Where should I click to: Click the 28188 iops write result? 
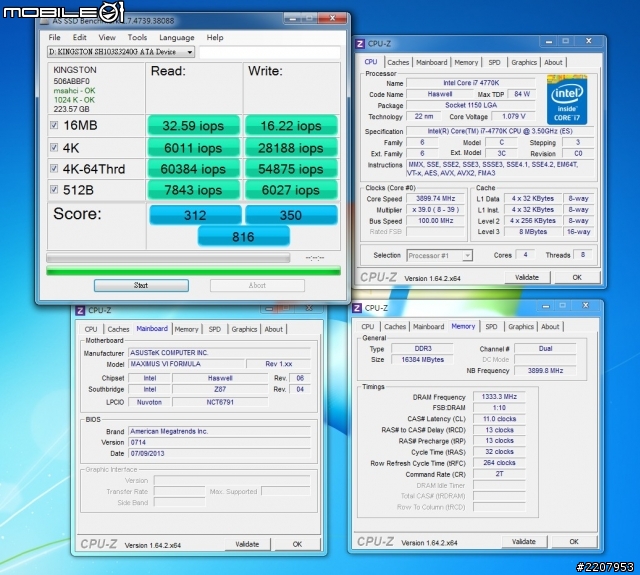pos(291,148)
